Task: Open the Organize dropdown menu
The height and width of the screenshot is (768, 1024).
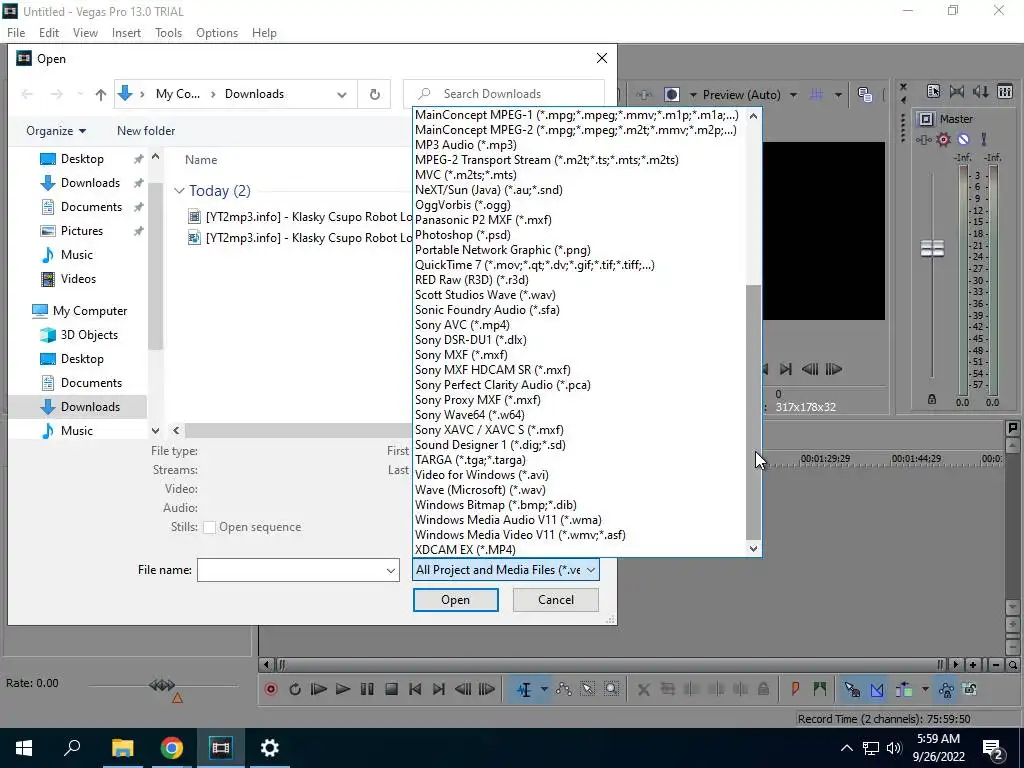Action: tap(56, 131)
